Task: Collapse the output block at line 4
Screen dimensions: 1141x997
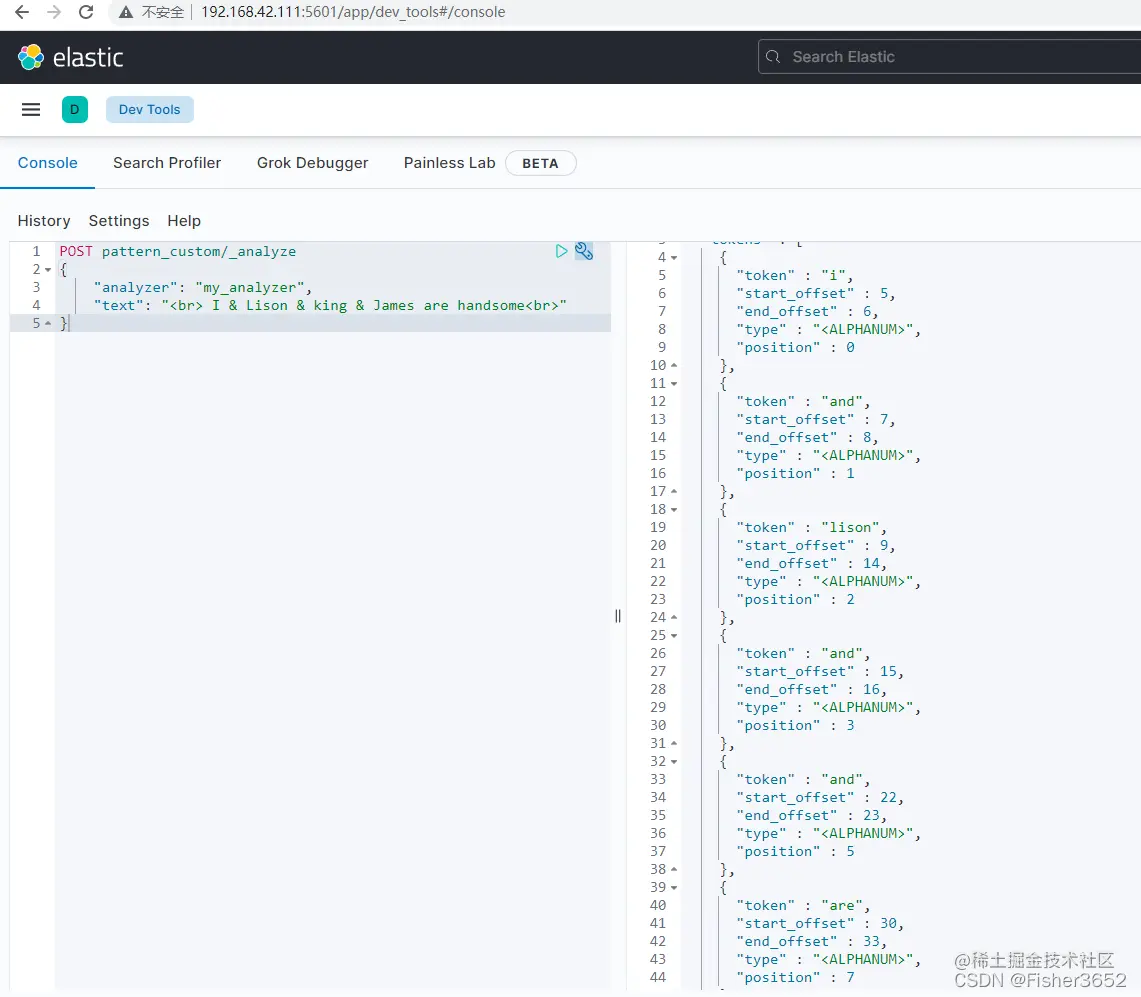Action: (x=674, y=258)
